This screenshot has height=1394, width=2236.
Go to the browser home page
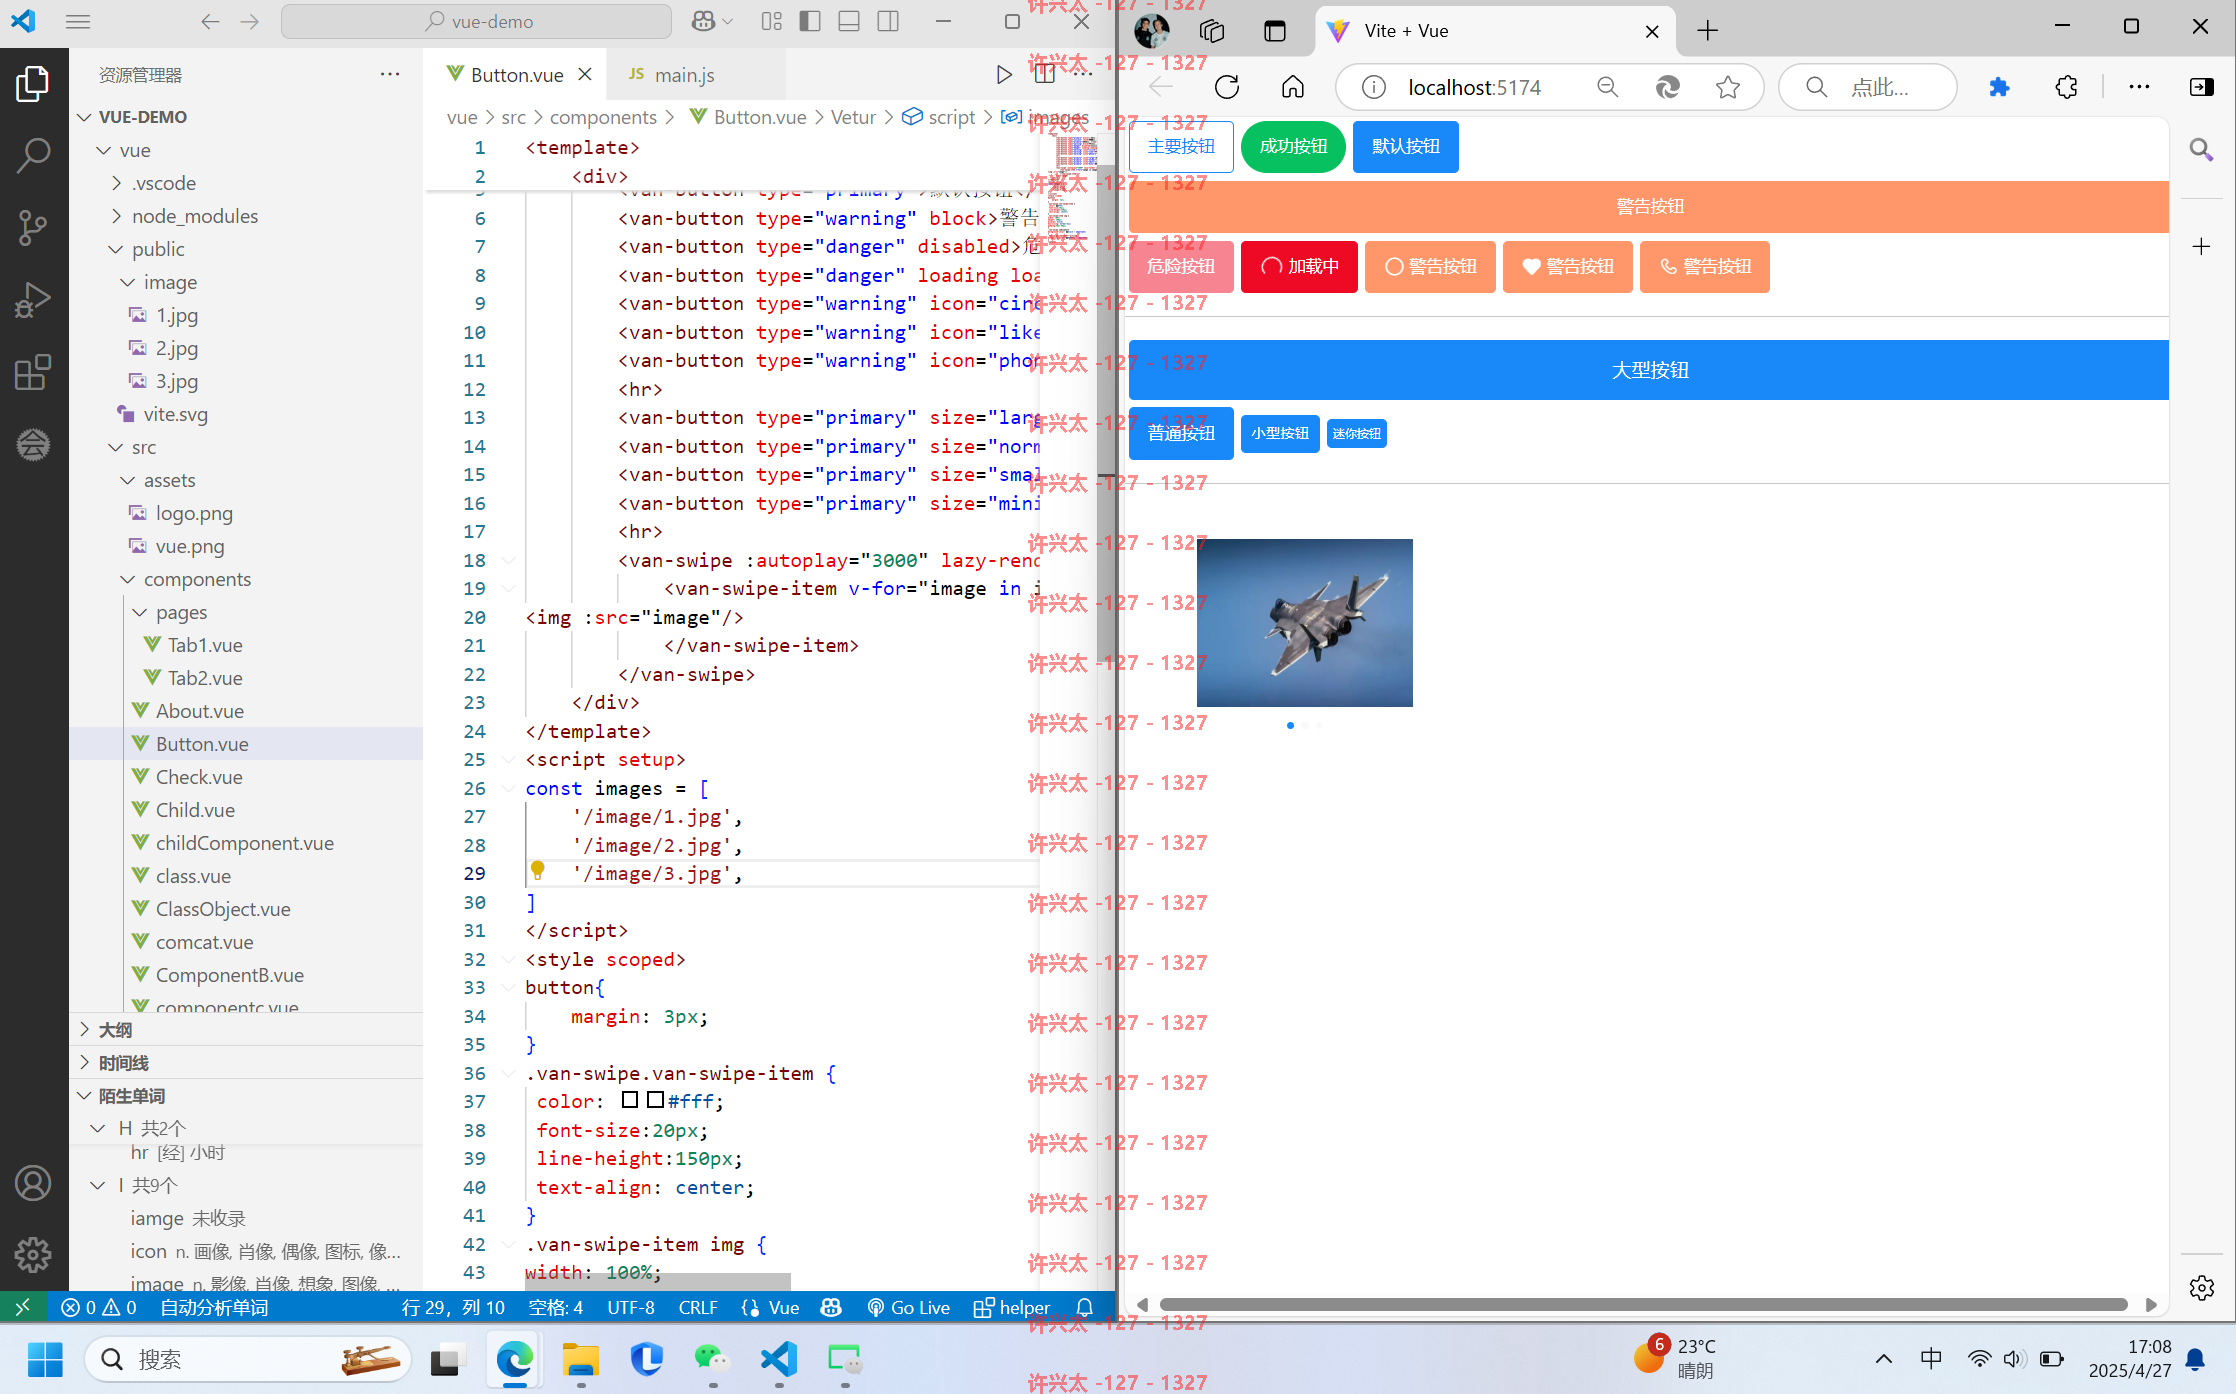click(1293, 87)
